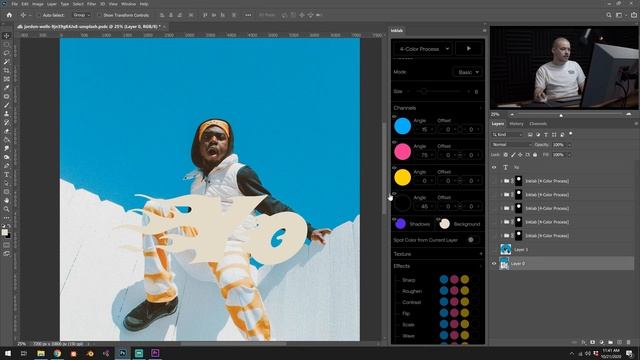Click the Inklab play button
This screenshot has height=360, width=640.
469,49
